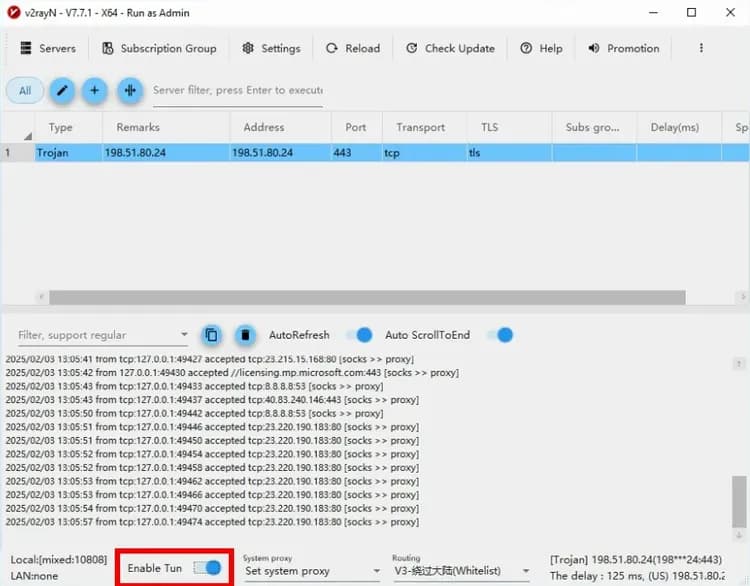Viewport: 750px width, 586px height.
Task: Click the Server filter input field
Action: point(237,90)
